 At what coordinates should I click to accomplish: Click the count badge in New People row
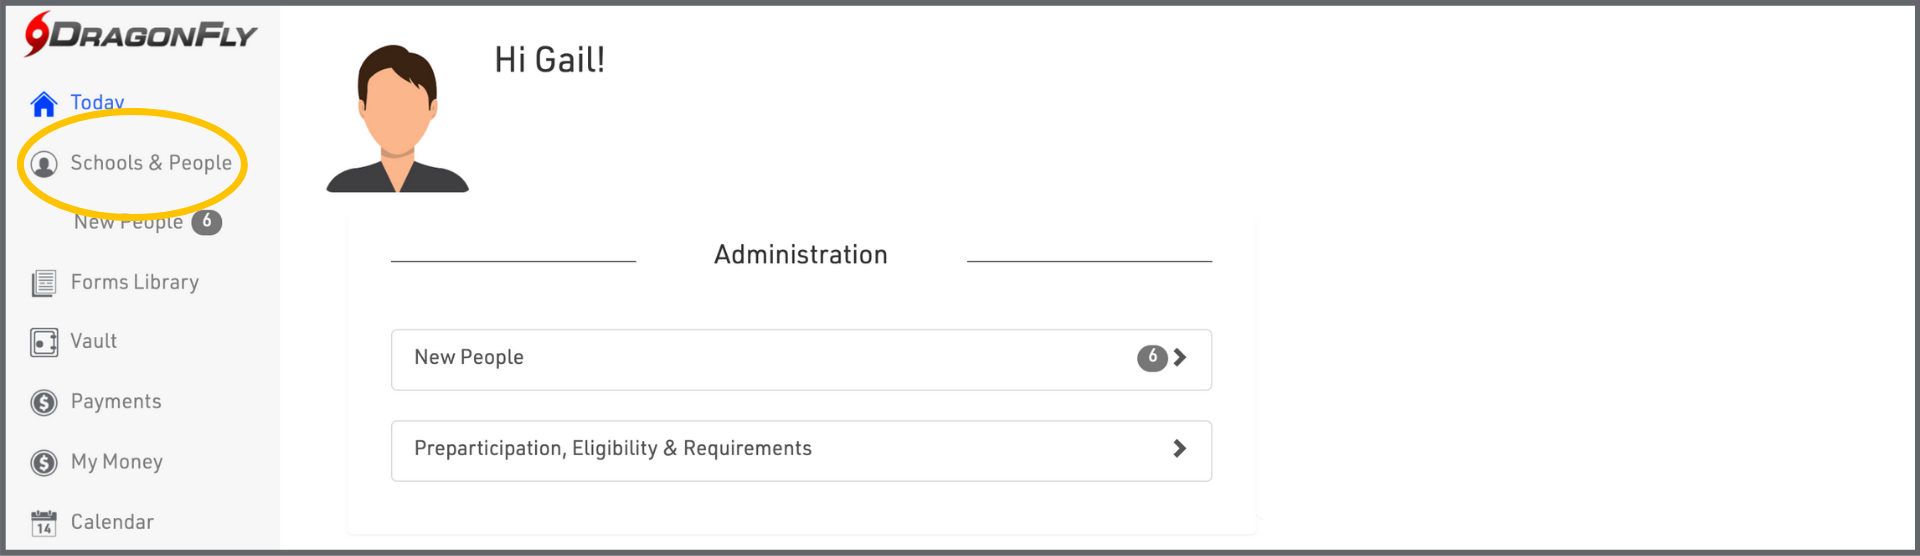pyautogui.click(x=1152, y=358)
